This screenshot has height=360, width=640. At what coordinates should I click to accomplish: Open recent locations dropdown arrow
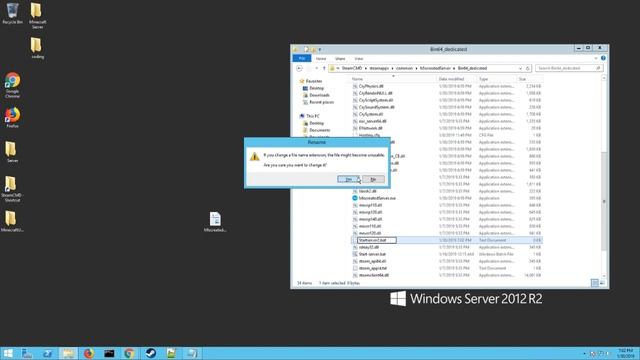(316, 69)
